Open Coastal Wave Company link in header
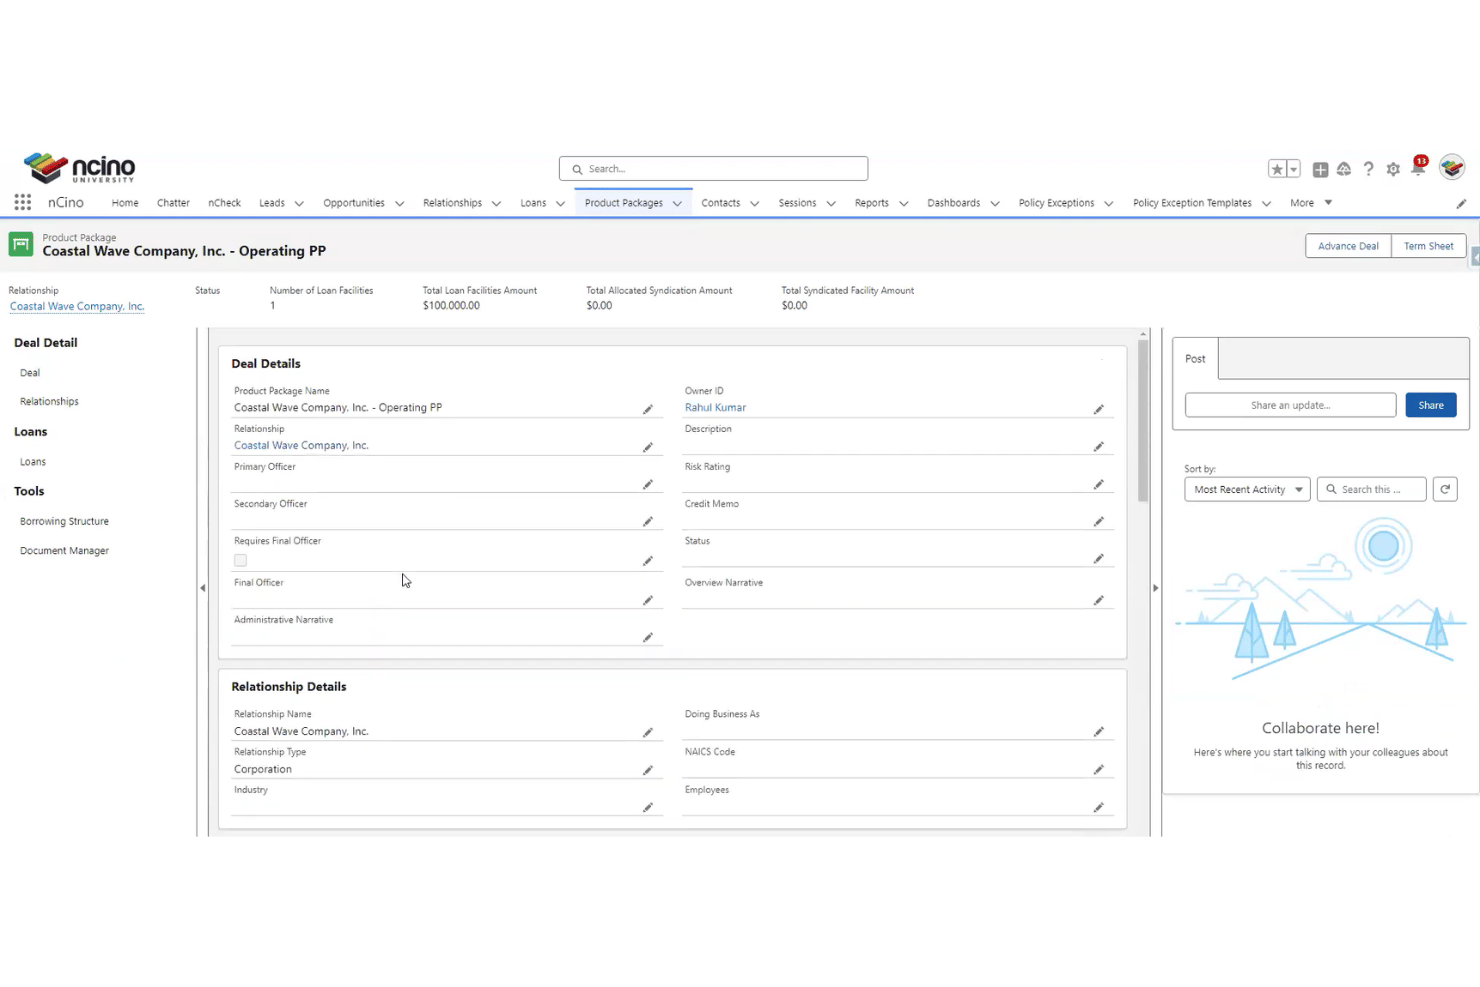The height and width of the screenshot is (987, 1480). (x=77, y=306)
